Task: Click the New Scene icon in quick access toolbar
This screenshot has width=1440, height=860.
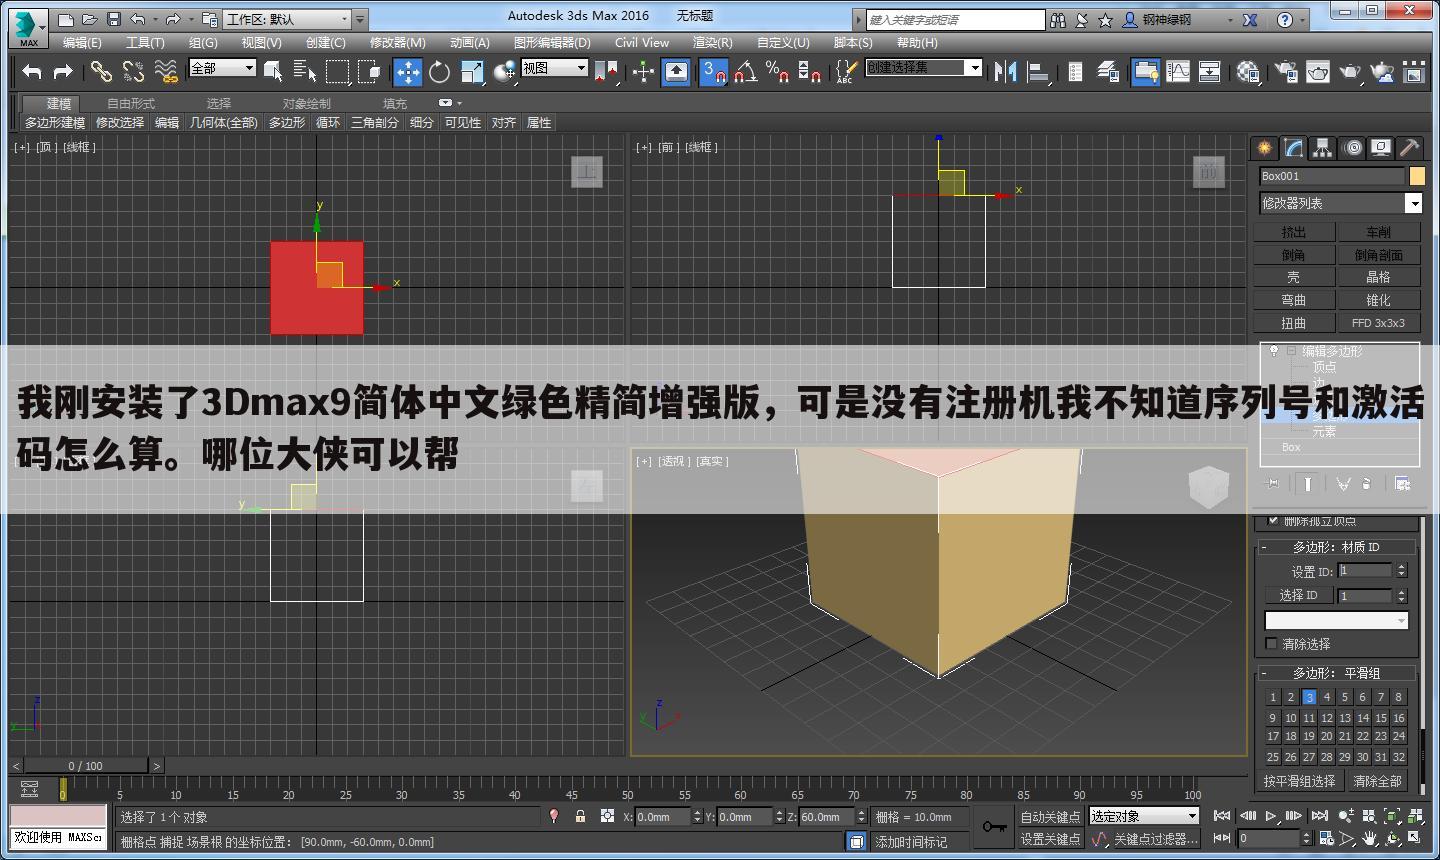Action: pos(66,19)
